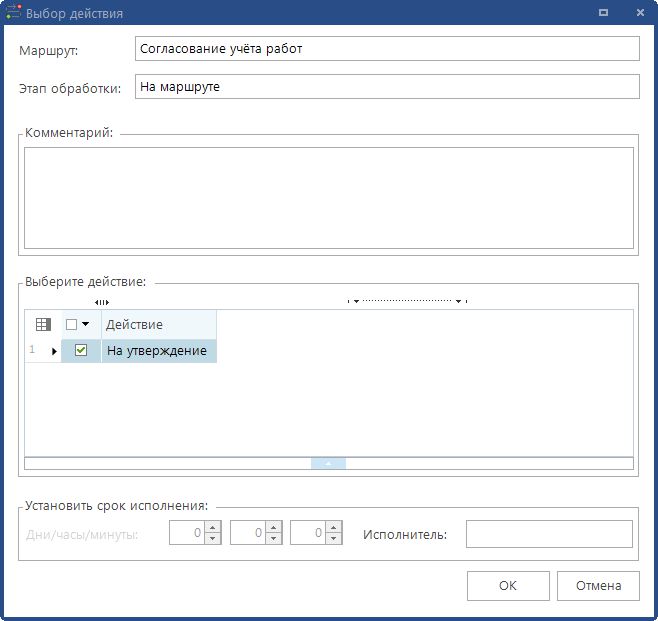The width and height of the screenshot is (658, 621).
Task: Close the Выбор действия dialog
Action: pos(639,13)
